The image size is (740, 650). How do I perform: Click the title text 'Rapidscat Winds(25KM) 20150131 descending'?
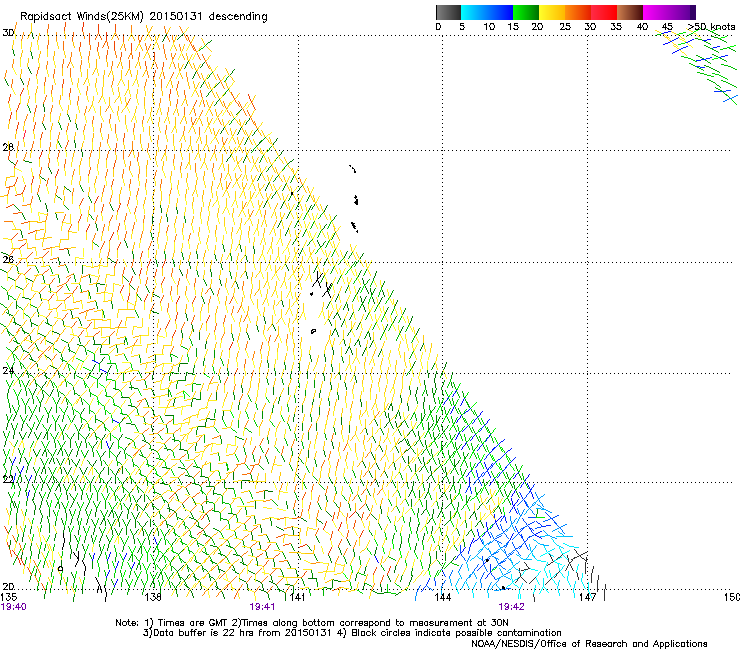coord(143,17)
